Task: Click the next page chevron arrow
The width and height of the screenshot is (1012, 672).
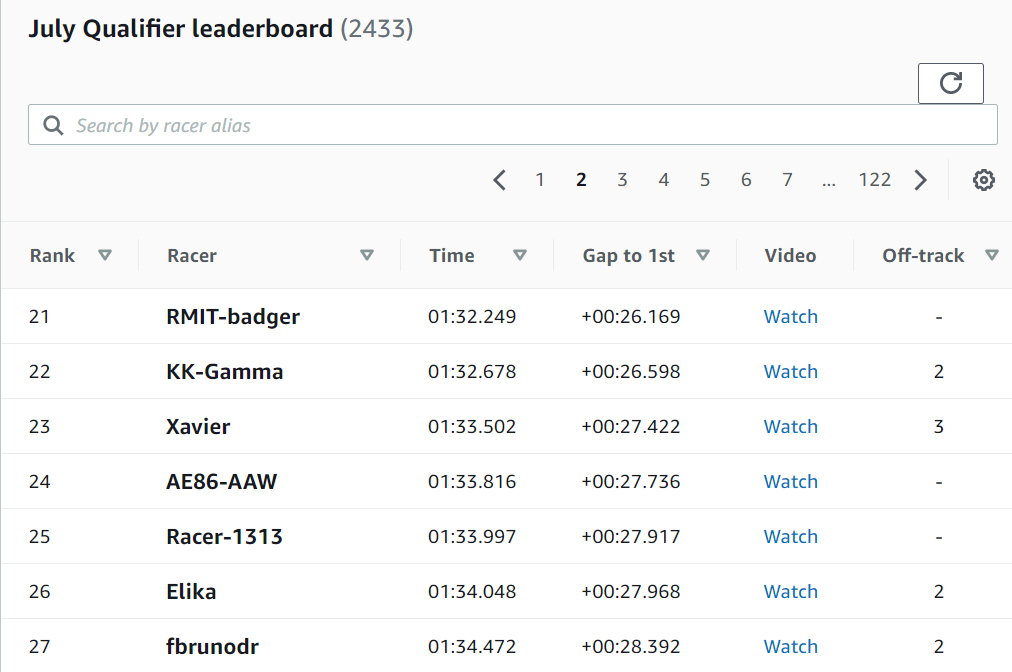Action: pyautogui.click(x=920, y=180)
